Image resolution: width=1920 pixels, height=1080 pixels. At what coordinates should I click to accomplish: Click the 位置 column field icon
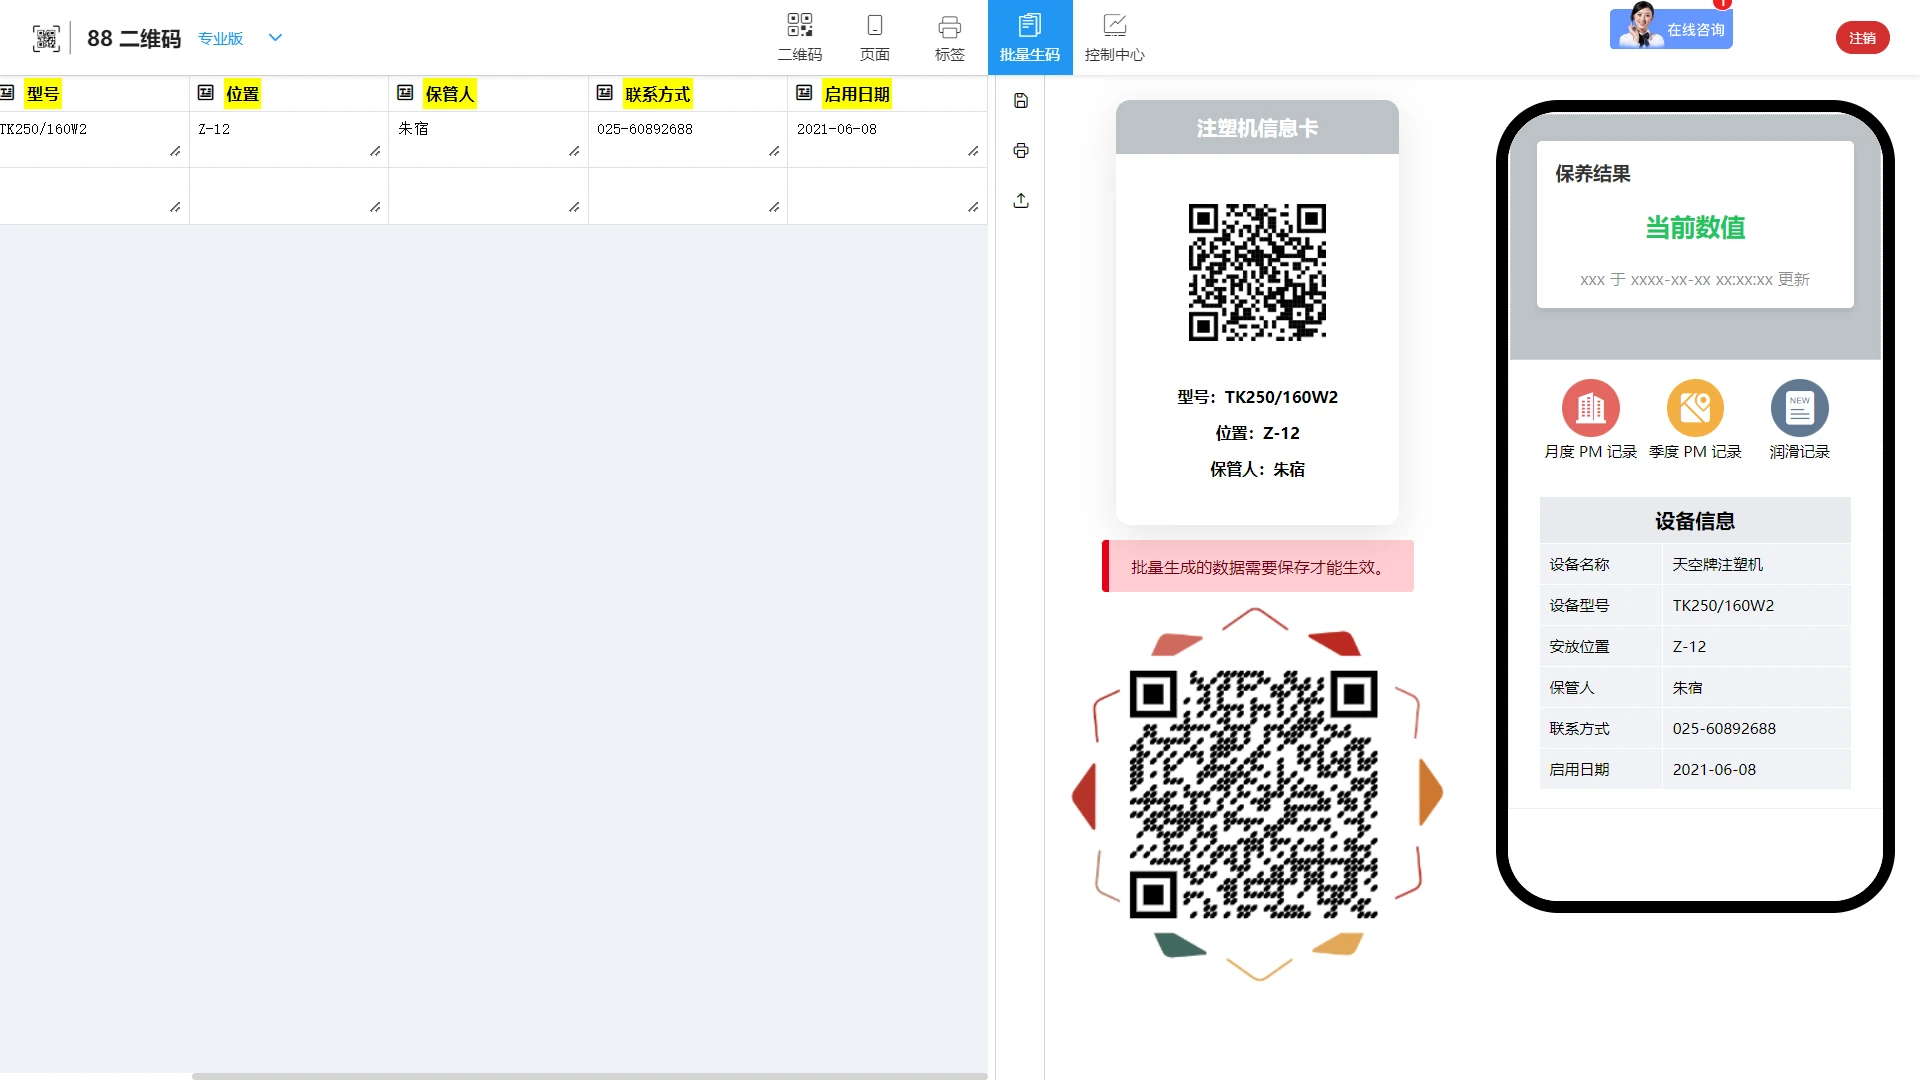coord(206,93)
